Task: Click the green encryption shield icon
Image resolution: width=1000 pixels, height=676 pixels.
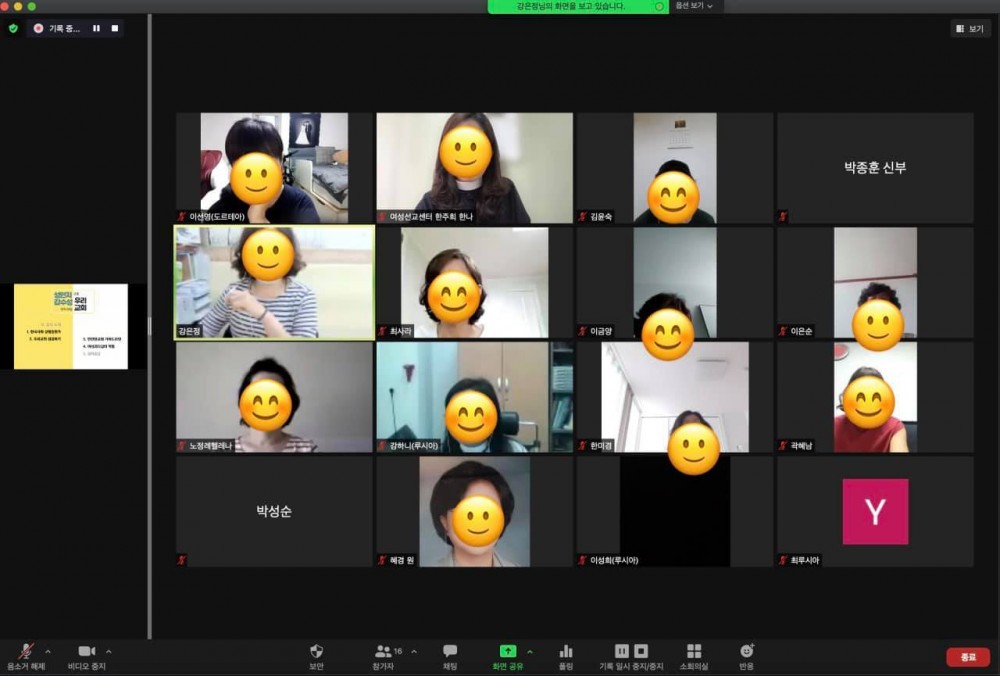Action: pos(13,29)
